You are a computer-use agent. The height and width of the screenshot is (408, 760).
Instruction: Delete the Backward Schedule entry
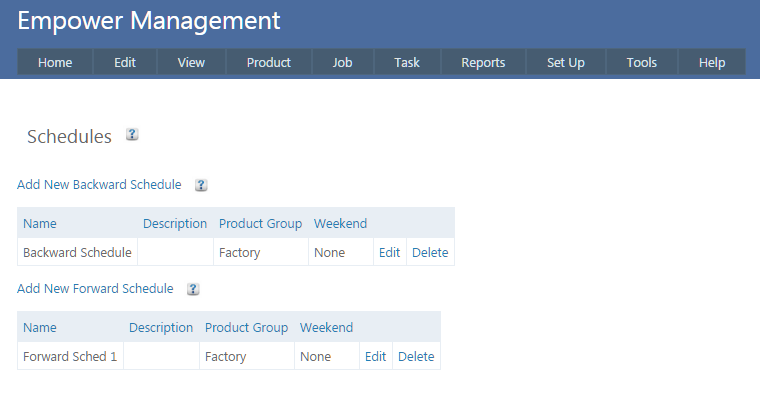tap(430, 253)
